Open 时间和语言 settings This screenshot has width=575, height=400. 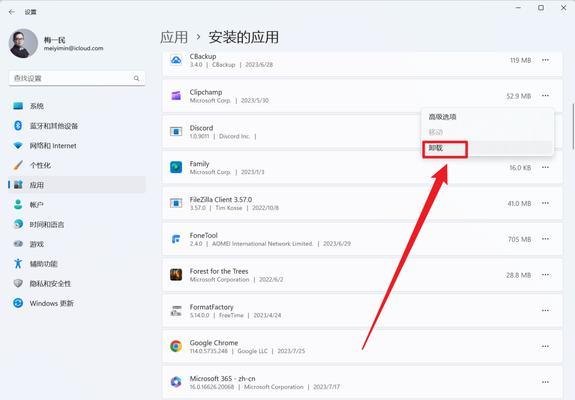coord(77,224)
